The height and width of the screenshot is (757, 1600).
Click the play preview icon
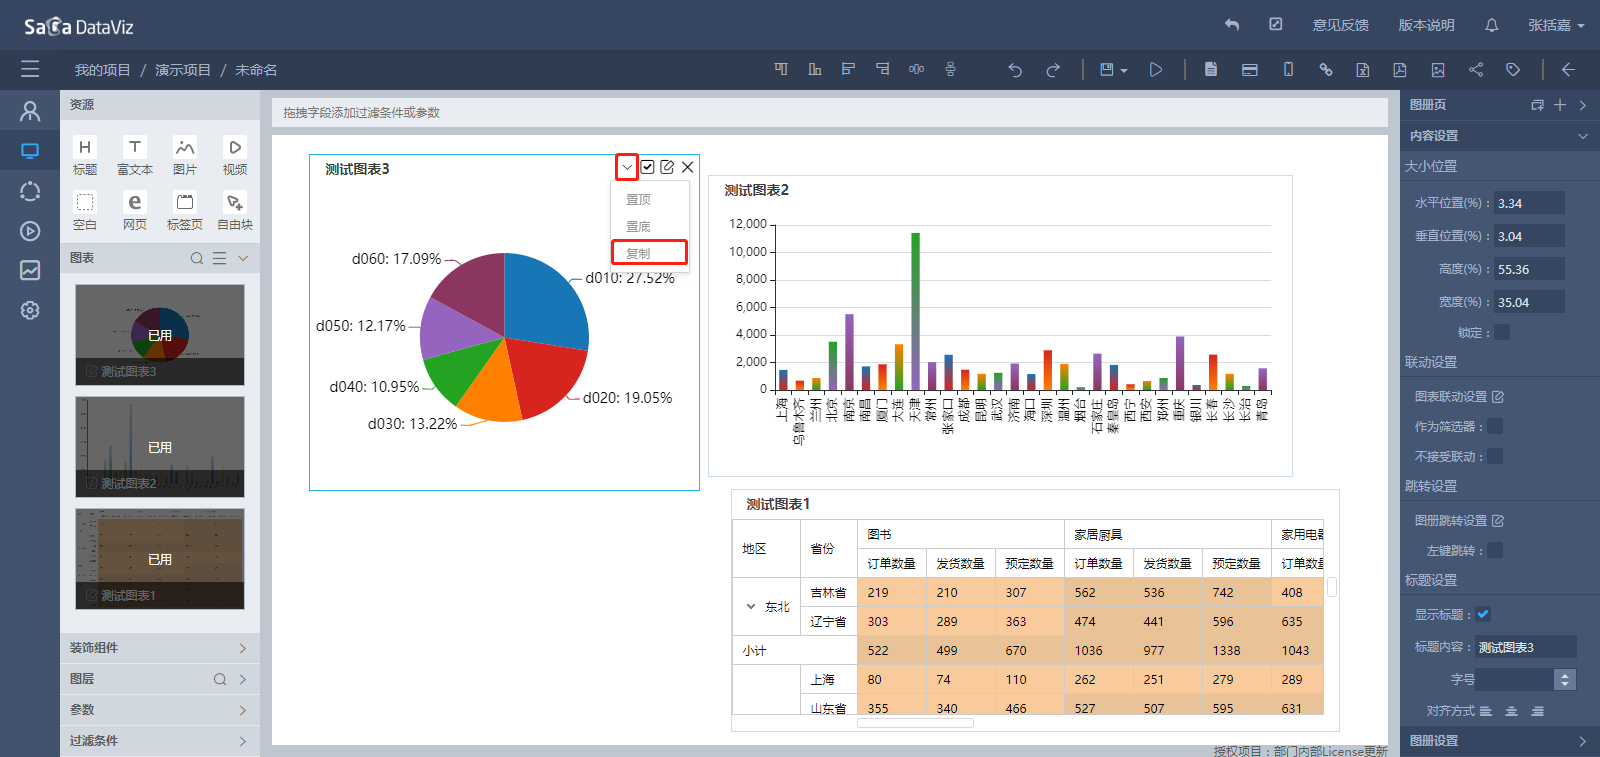coord(1156,70)
